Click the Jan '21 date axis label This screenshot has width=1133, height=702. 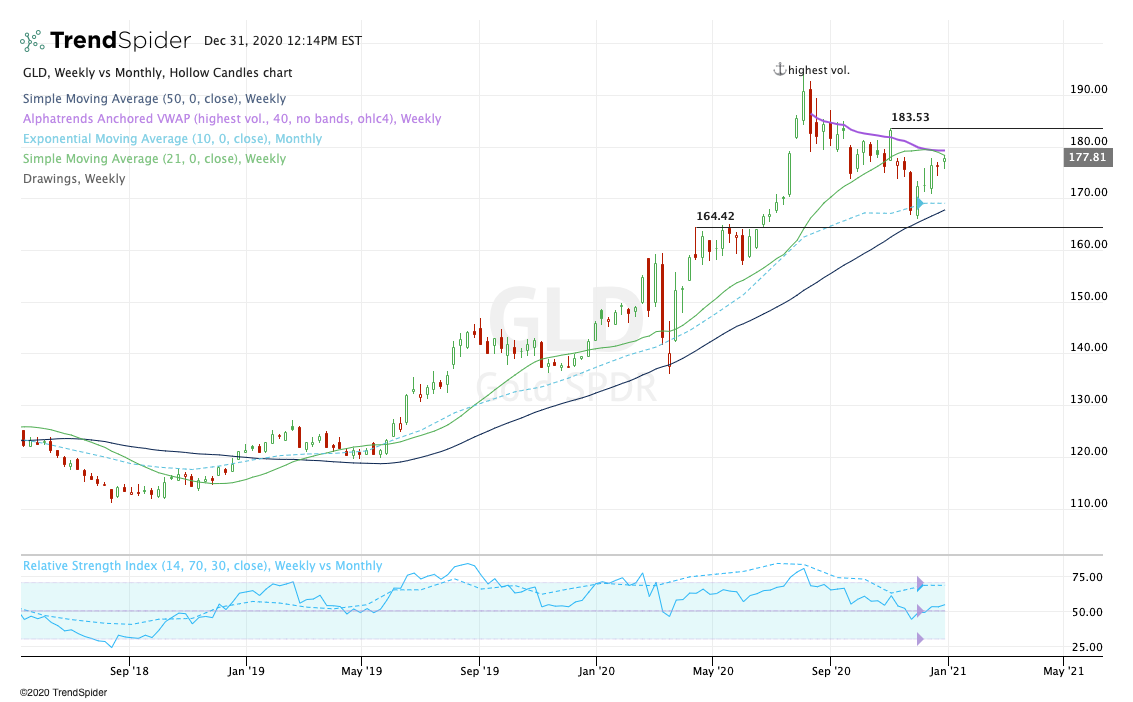tap(947, 671)
